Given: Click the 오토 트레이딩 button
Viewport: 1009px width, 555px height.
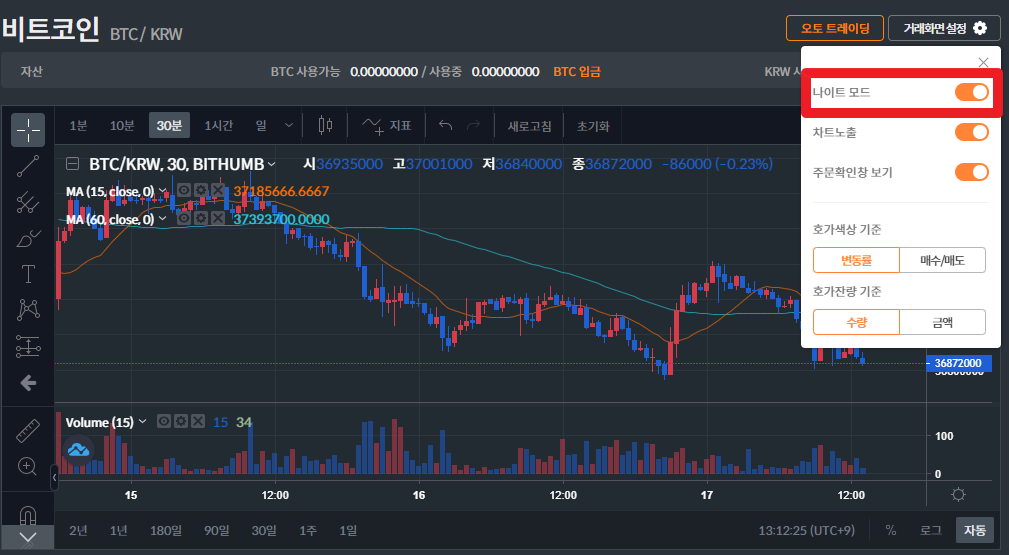Looking at the screenshot, I should 835,28.
